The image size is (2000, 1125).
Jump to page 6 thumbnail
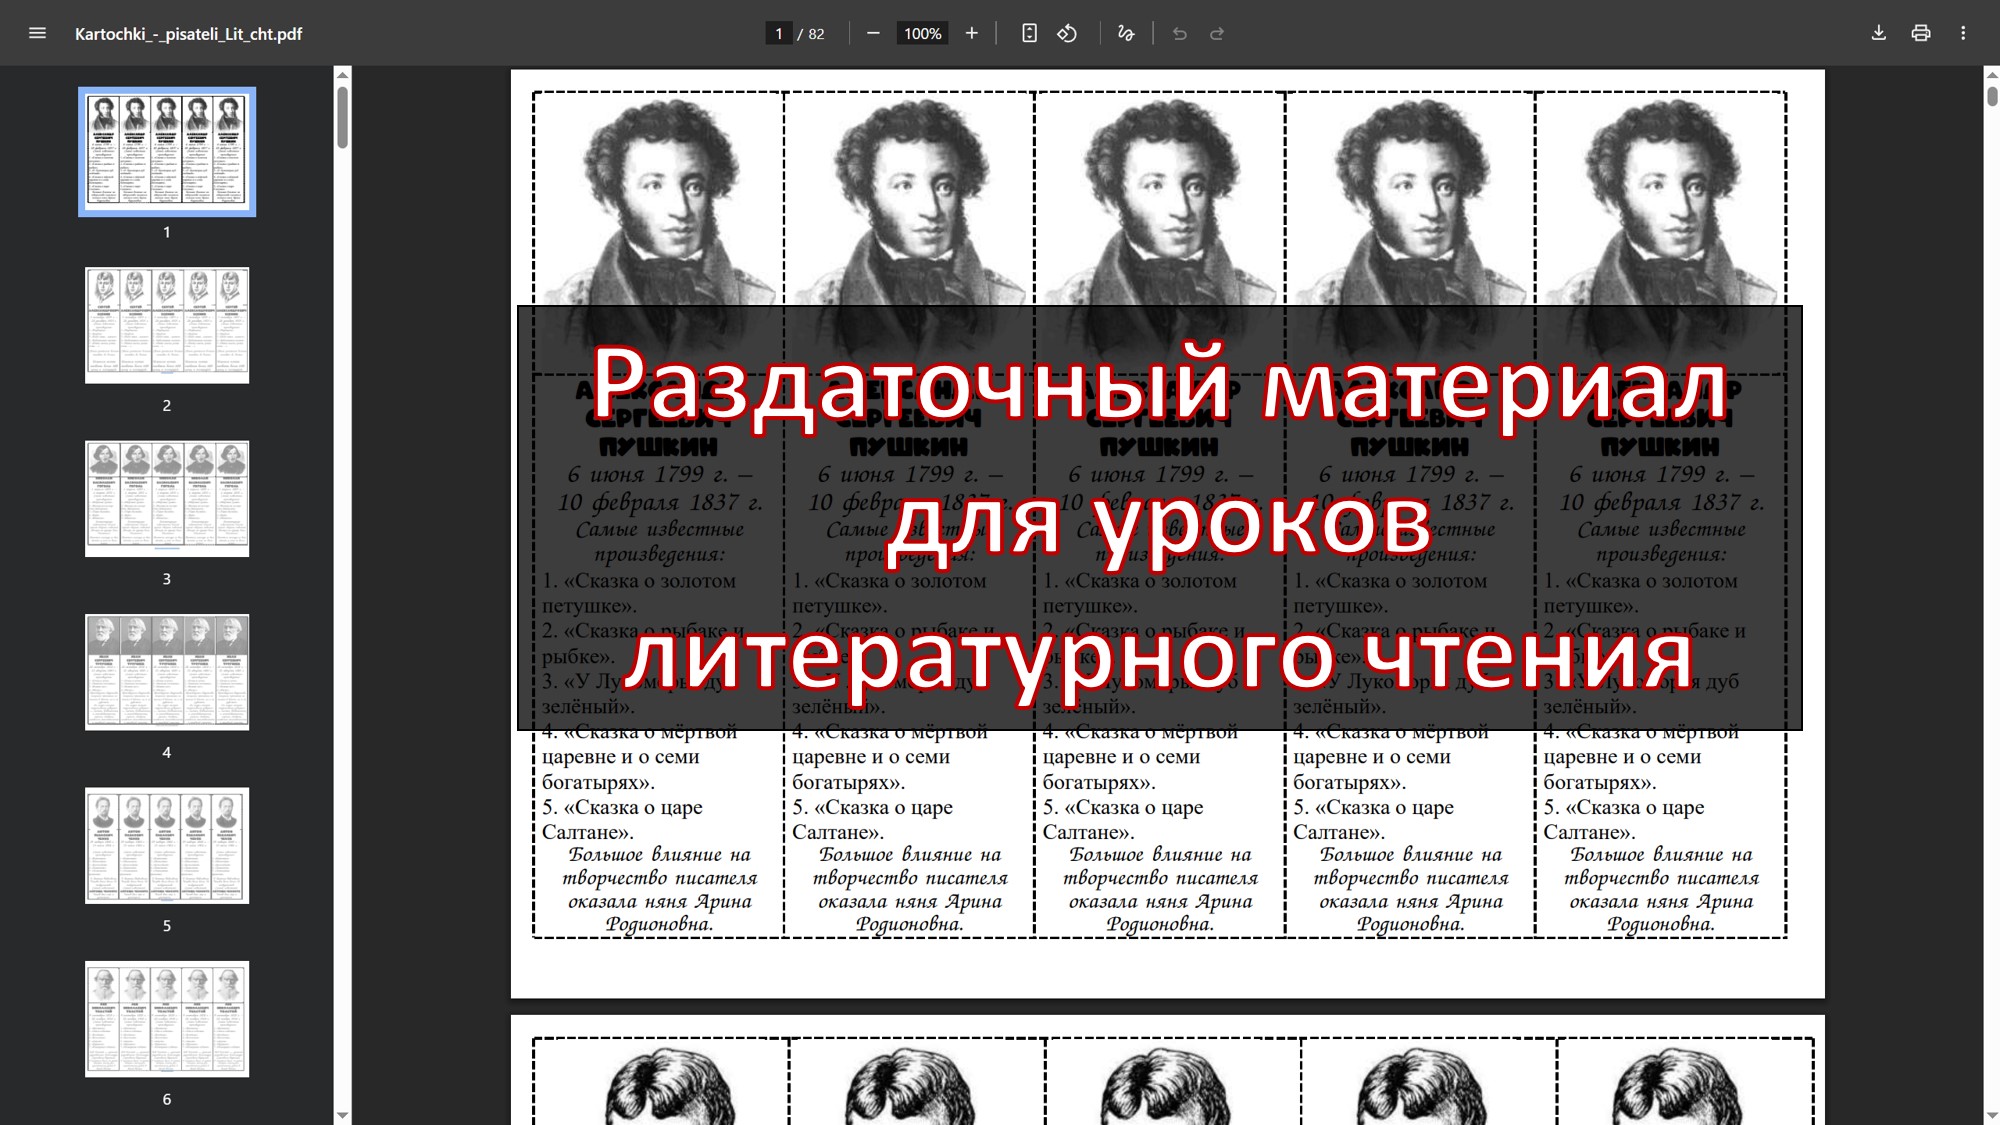pyautogui.click(x=167, y=1019)
